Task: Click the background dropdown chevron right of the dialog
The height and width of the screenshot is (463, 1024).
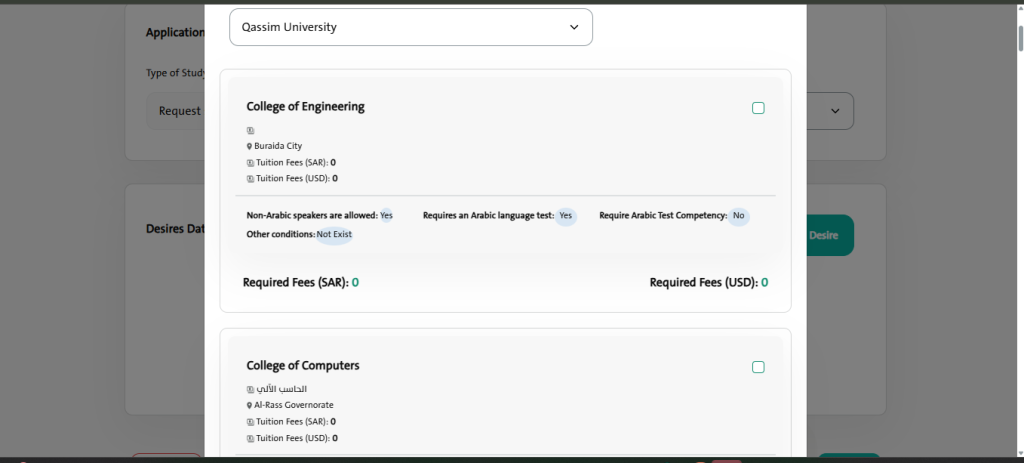Action: tap(835, 111)
